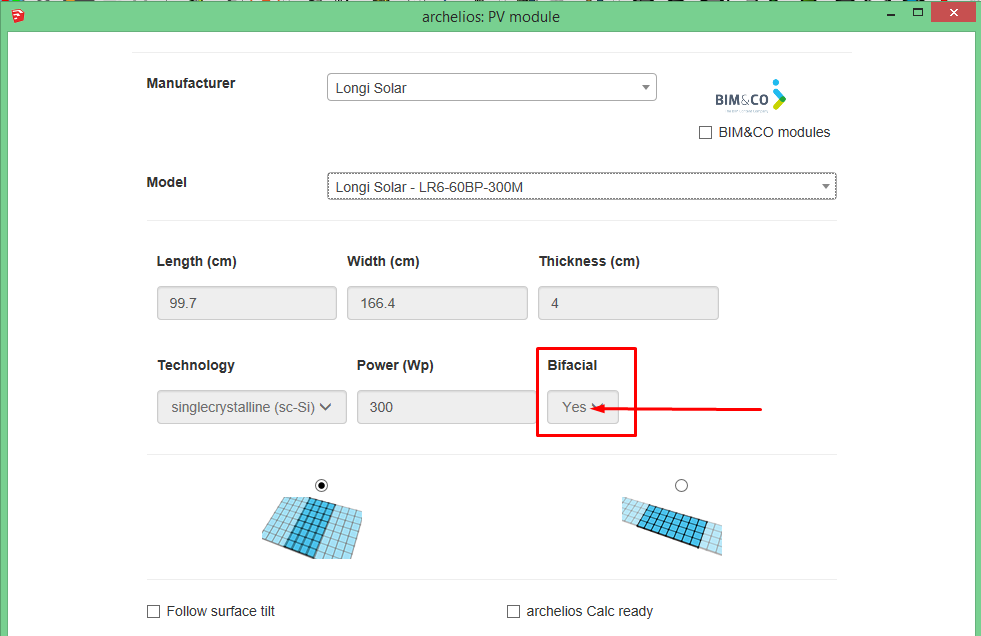Open the Technology singlecrystalline dropdown
This screenshot has height=636, width=981.
252,407
